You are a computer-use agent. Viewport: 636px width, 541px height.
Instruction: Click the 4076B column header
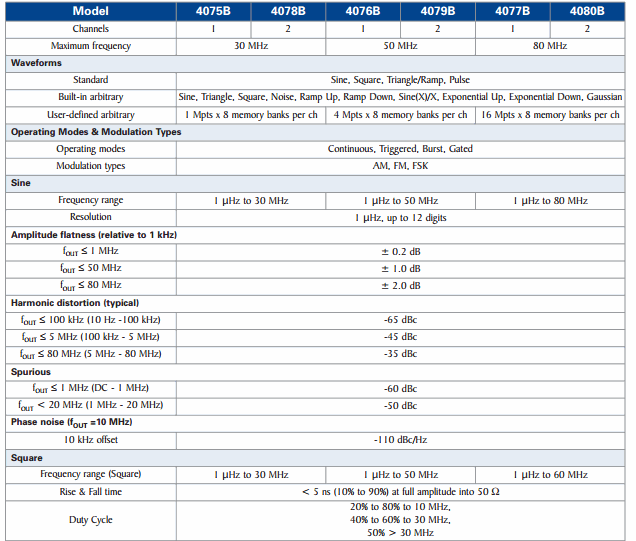(363, 12)
